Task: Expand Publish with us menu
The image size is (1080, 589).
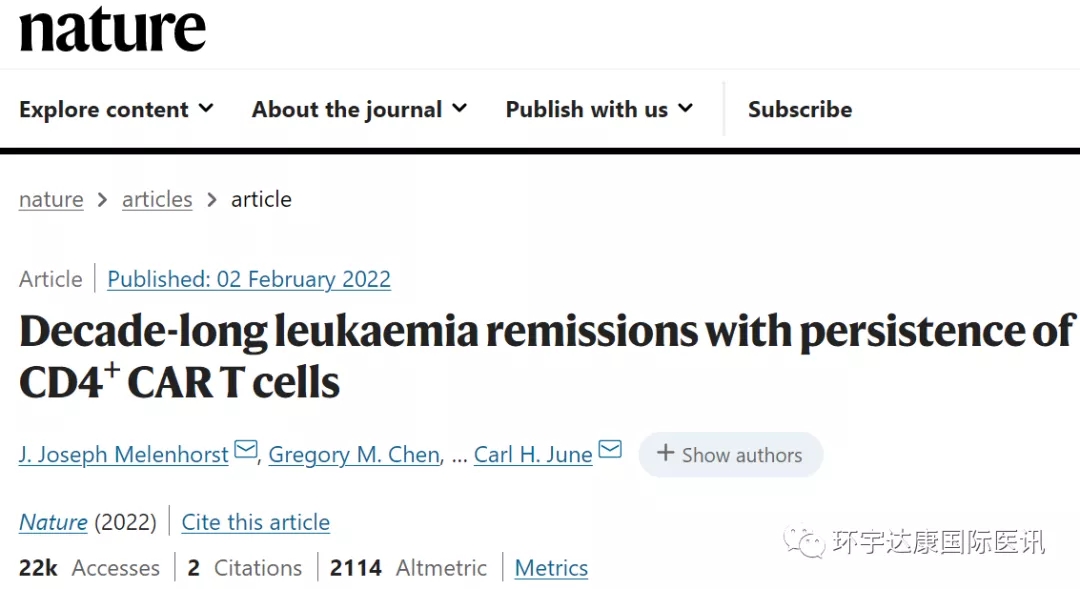Action: pyautogui.click(x=599, y=109)
